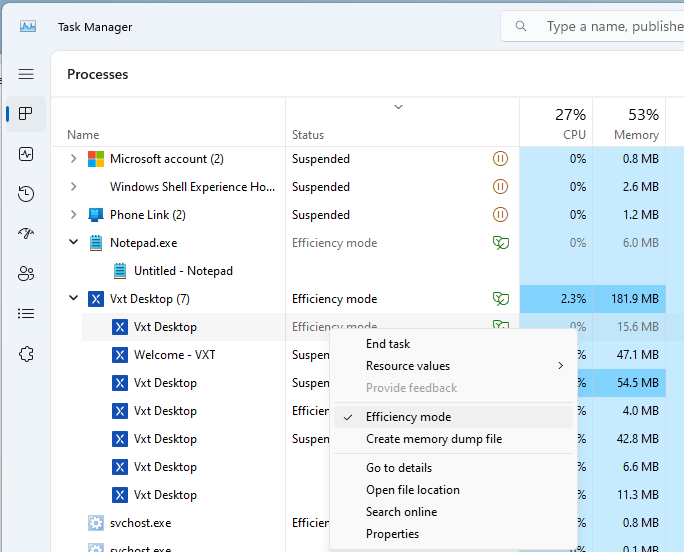The height and width of the screenshot is (552, 684).
Task: Select Create memory dump file
Action: tap(433, 439)
